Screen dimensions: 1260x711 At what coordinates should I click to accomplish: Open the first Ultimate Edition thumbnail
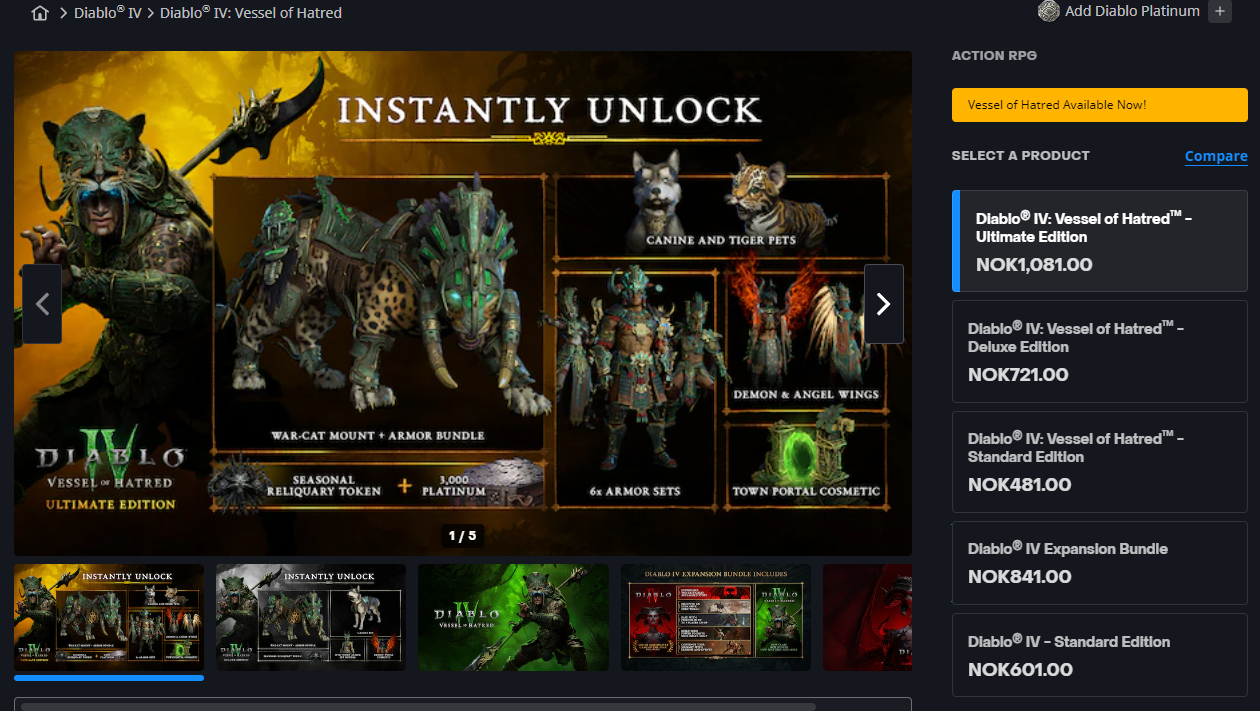[x=109, y=618]
